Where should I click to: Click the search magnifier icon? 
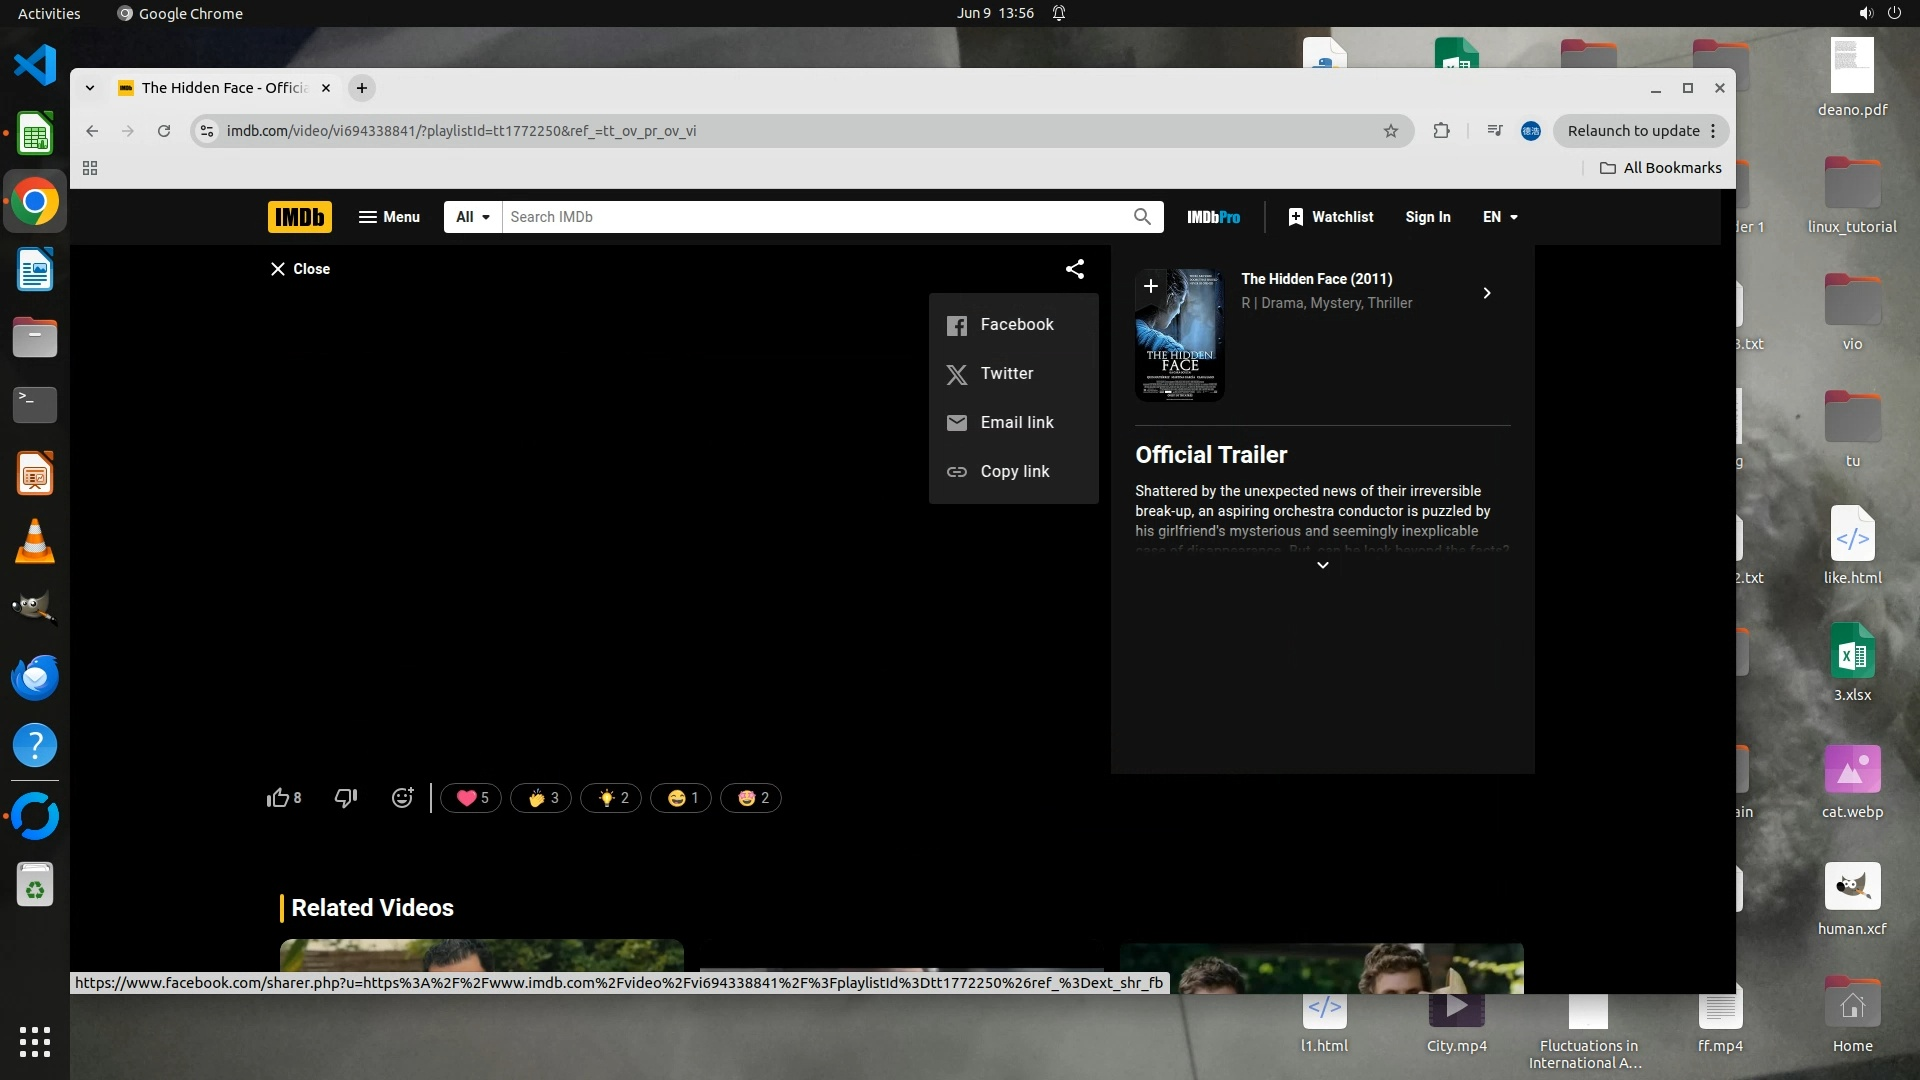click(1142, 217)
